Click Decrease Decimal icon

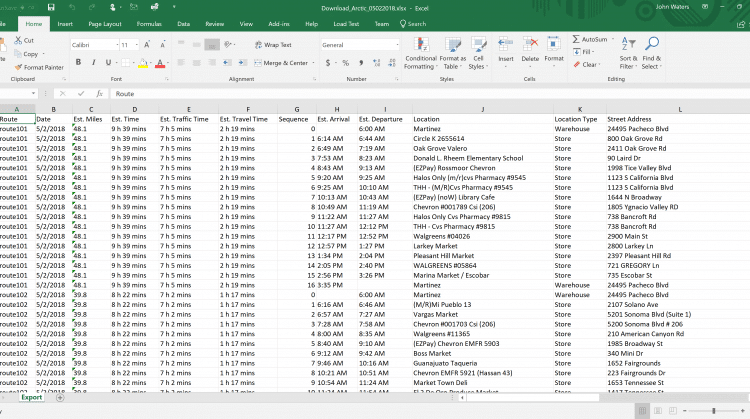click(392, 63)
